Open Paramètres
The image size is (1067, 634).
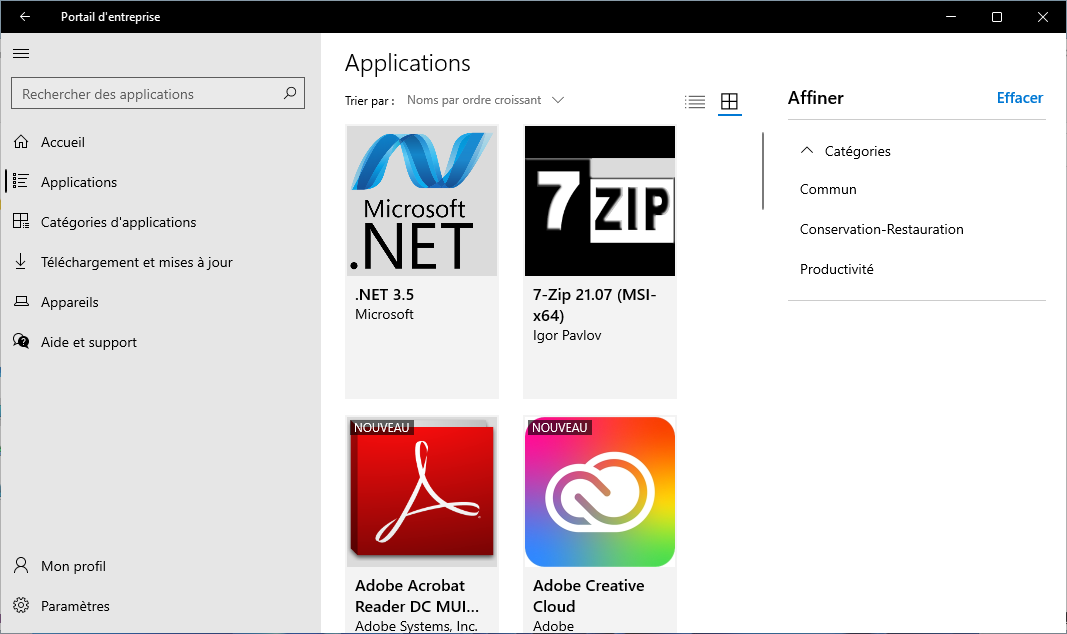75,606
